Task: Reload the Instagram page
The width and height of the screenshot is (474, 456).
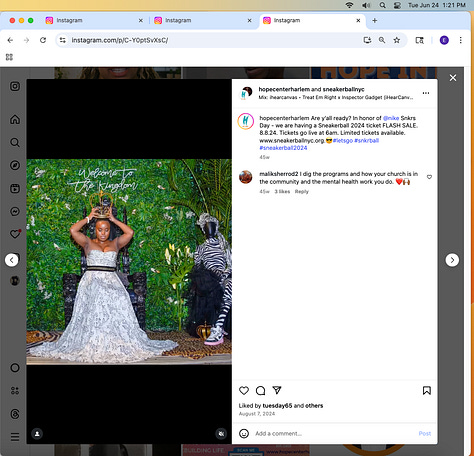Action: pos(43,40)
